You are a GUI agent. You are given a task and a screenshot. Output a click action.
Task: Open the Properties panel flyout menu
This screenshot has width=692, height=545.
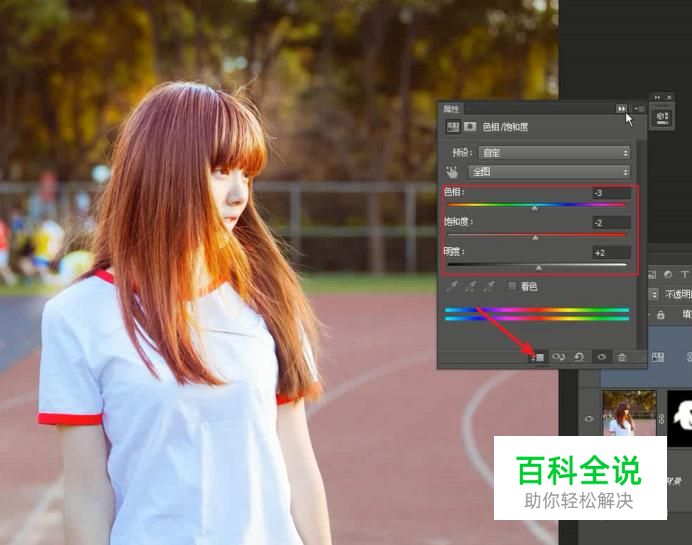pos(639,109)
